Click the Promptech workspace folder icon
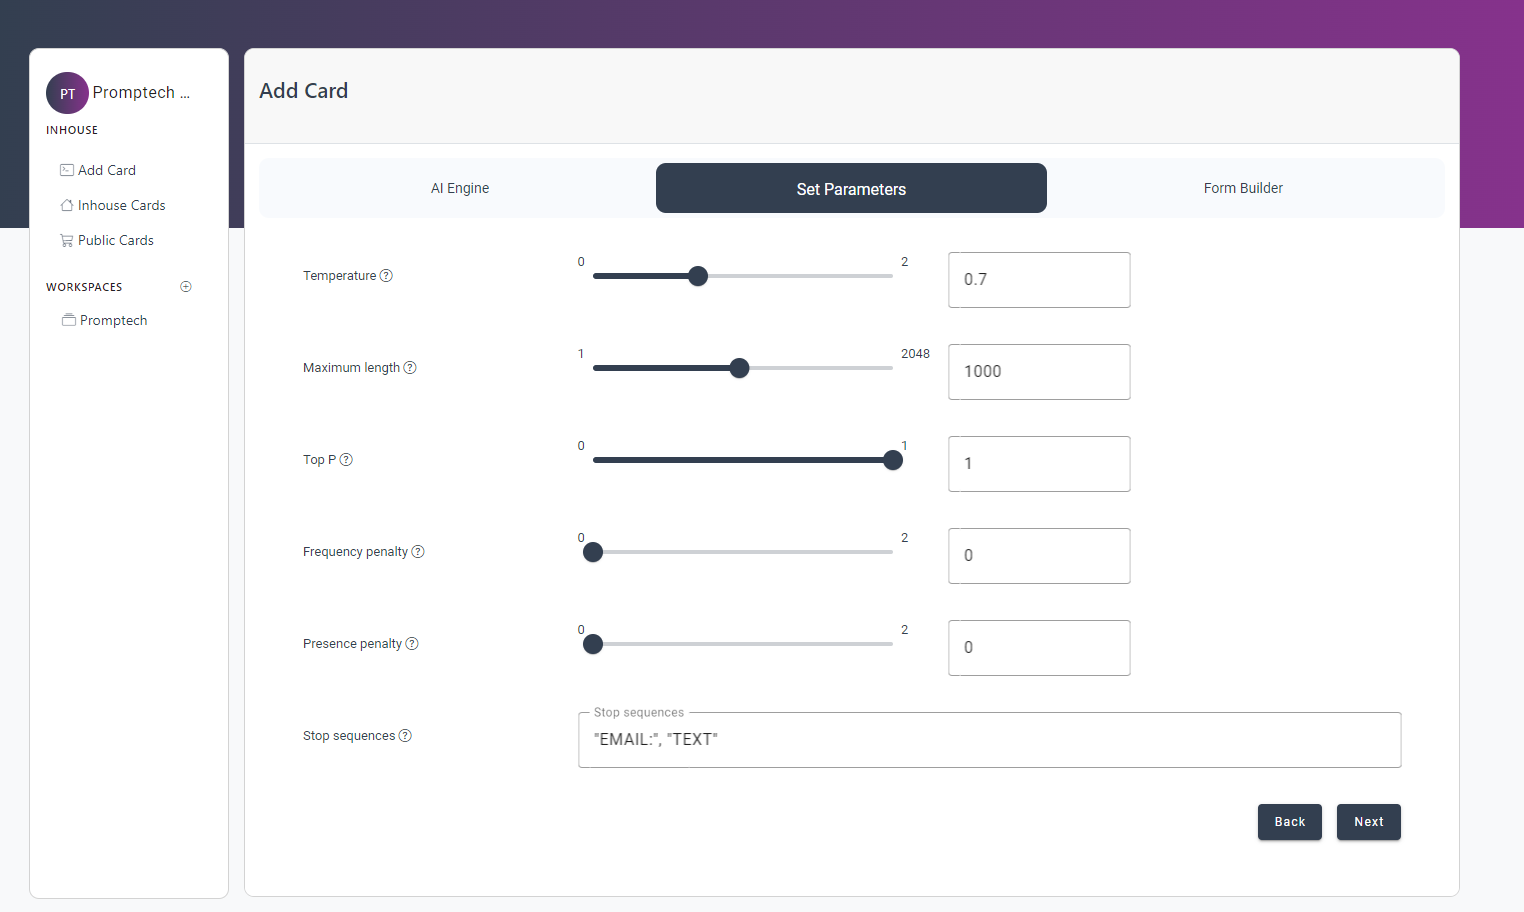This screenshot has height=912, width=1524. [x=69, y=320]
